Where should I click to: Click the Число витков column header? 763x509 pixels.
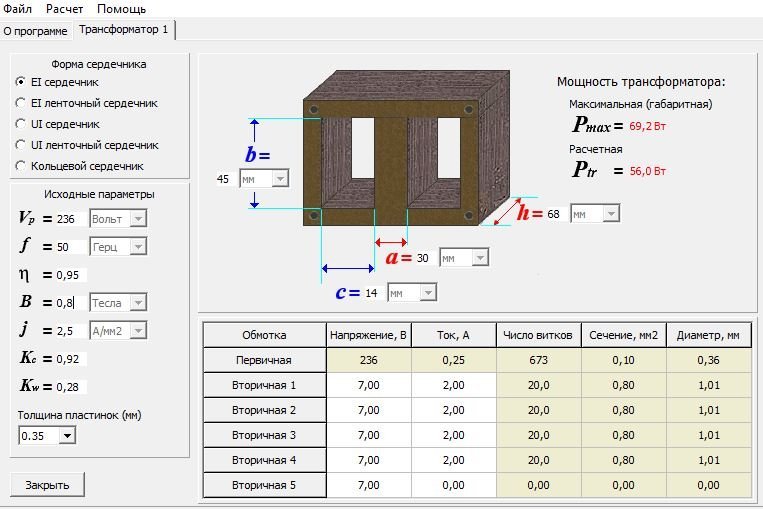538,335
